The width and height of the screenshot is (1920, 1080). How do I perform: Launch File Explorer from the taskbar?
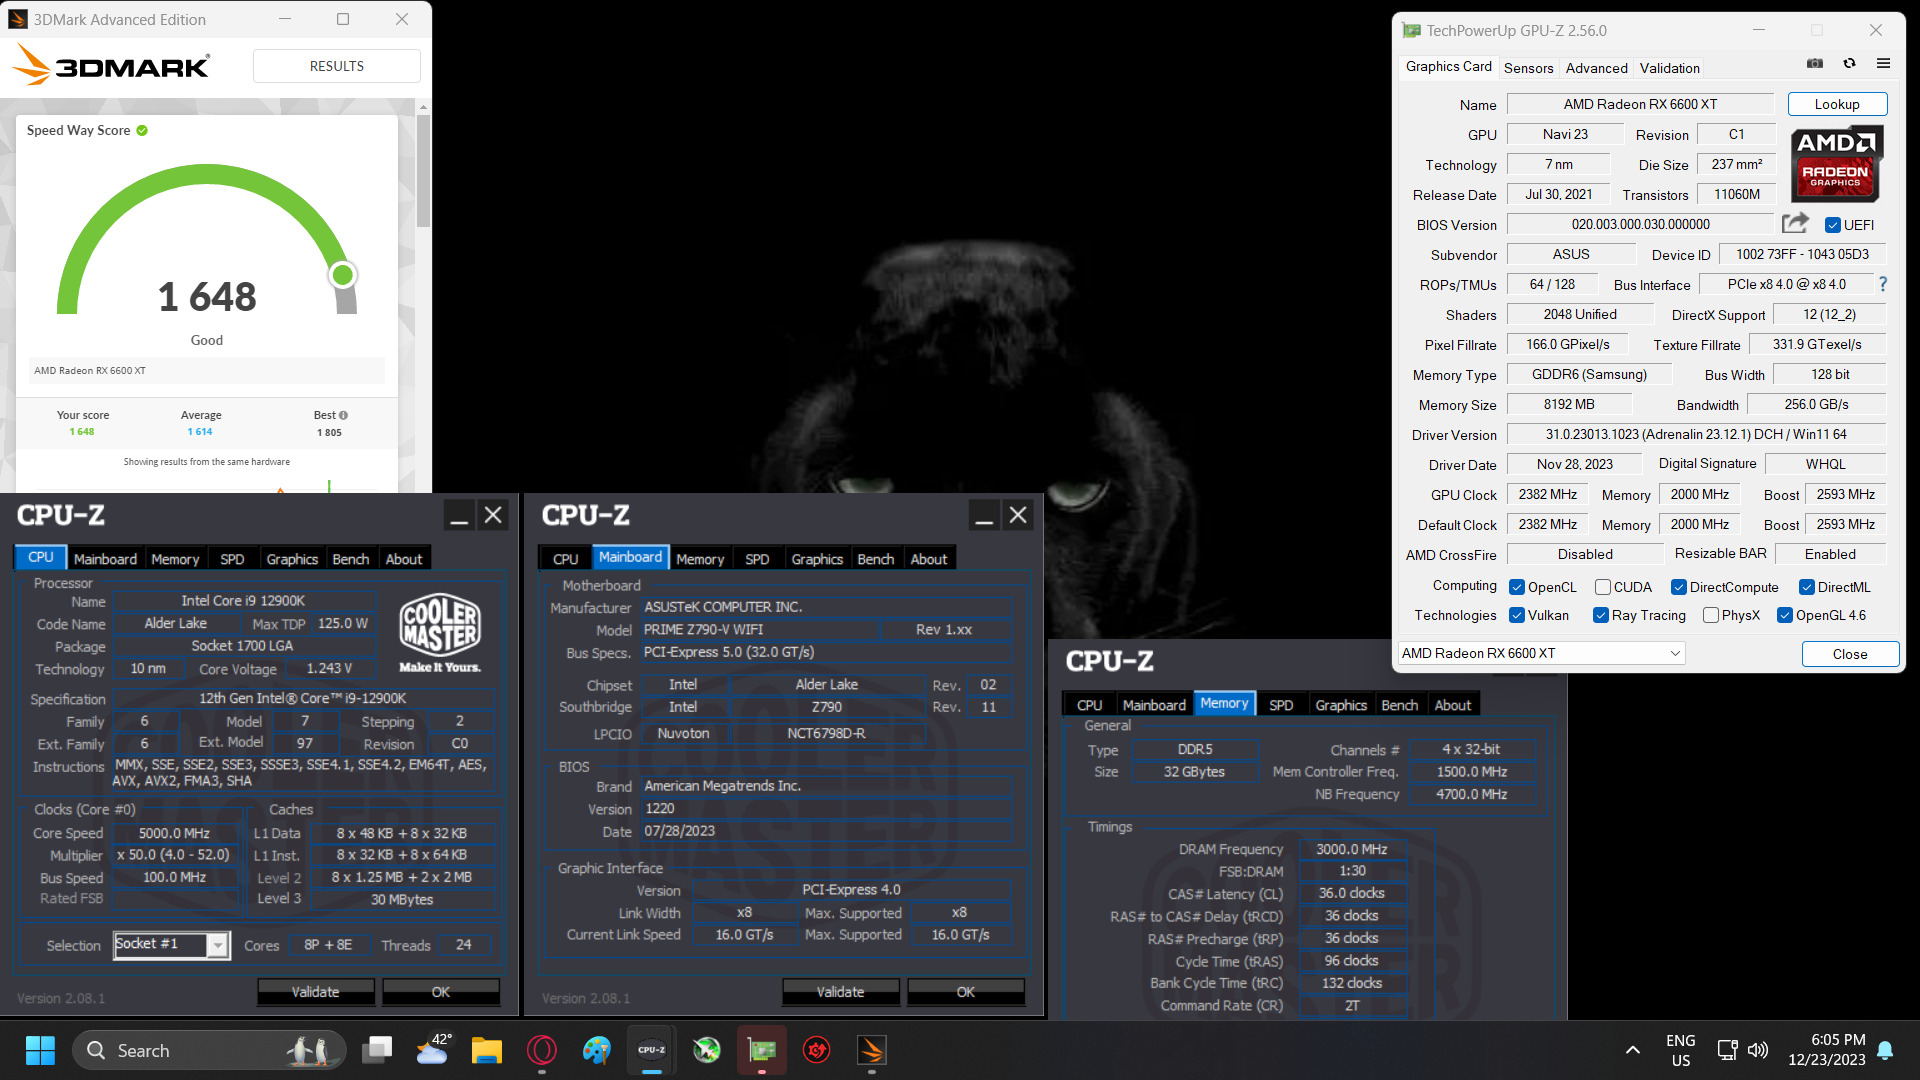487,1050
